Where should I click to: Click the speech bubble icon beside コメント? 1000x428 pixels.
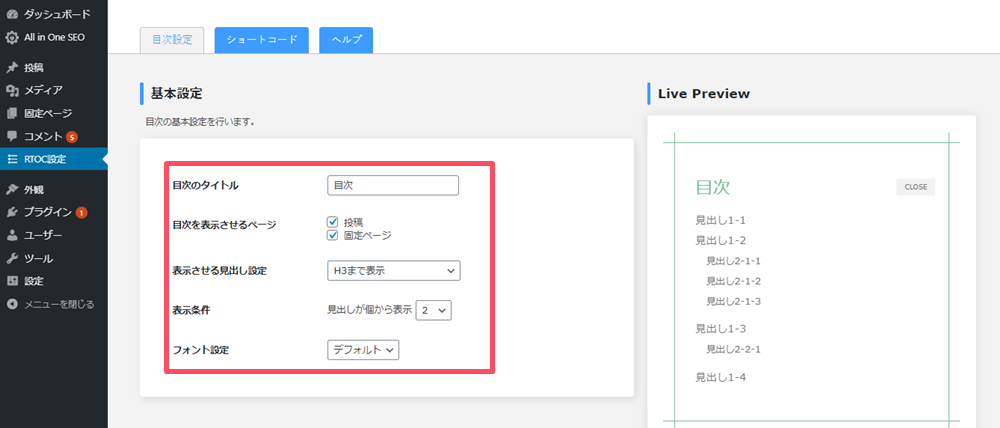pyautogui.click(x=11, y=137)
